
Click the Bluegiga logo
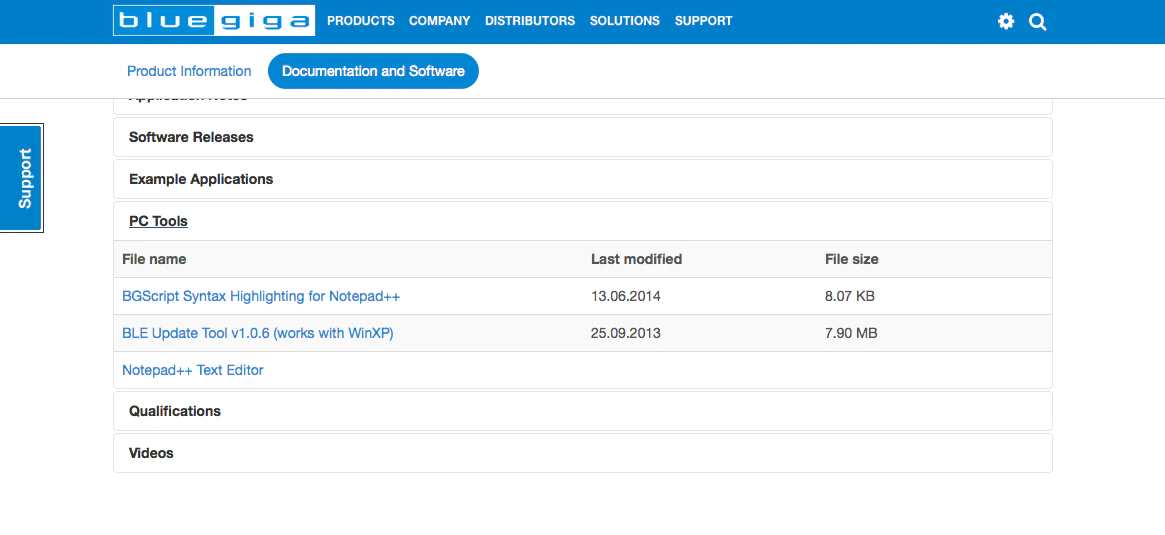(214, 21)
